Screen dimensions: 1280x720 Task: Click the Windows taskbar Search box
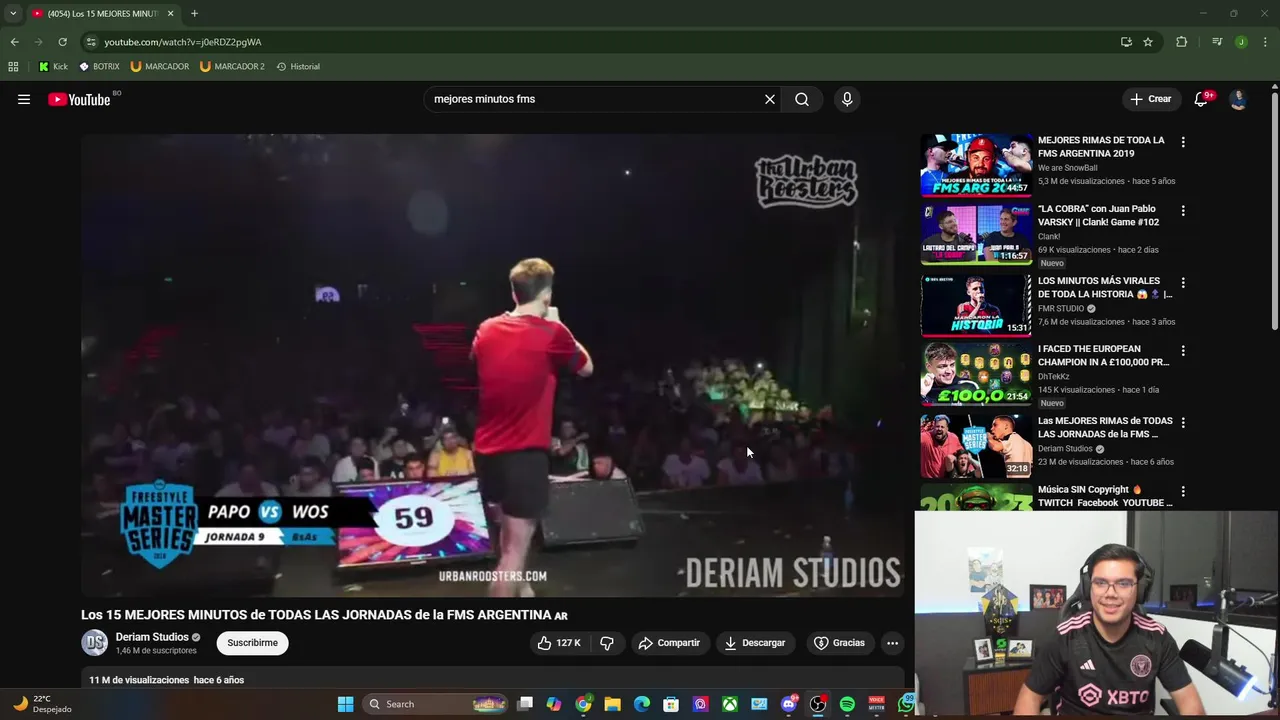tap(435, 704)
